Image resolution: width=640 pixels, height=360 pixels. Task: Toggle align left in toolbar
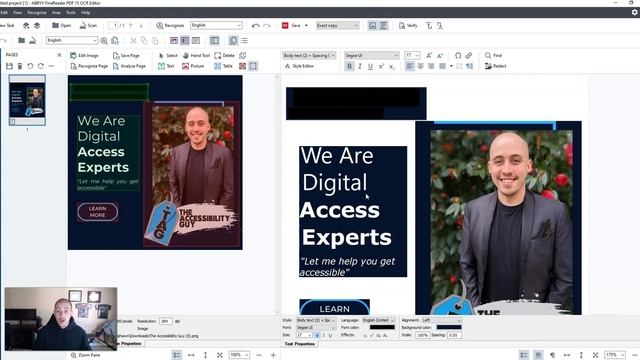(409, 66)
